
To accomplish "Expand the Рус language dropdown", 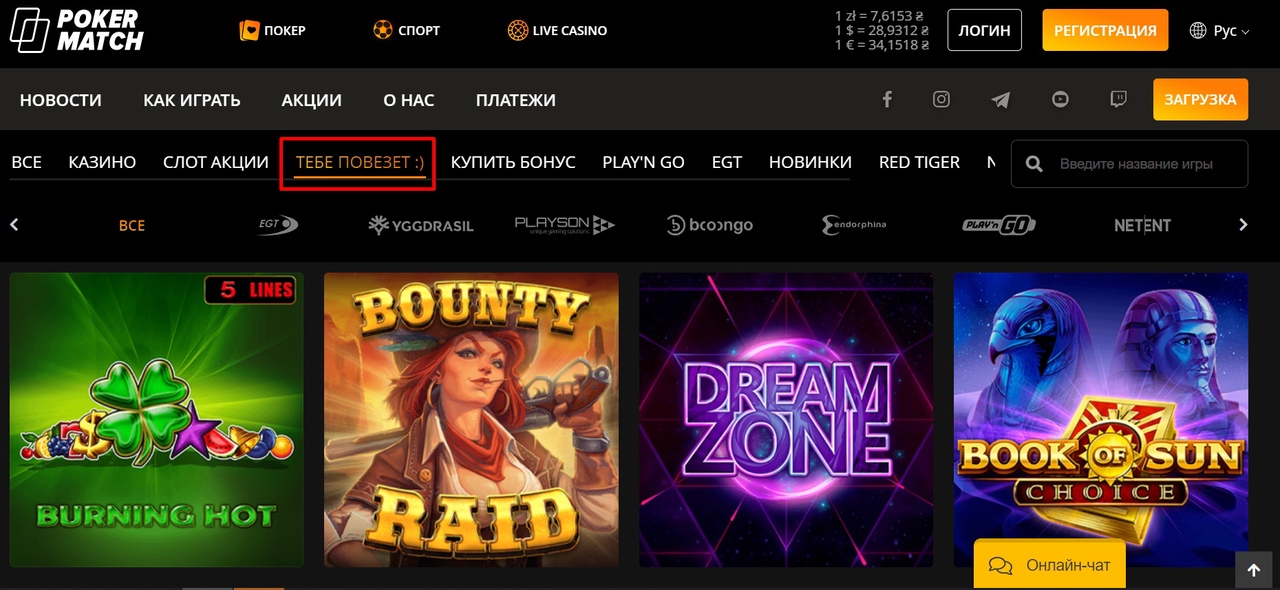I will tap(1220, 31).
